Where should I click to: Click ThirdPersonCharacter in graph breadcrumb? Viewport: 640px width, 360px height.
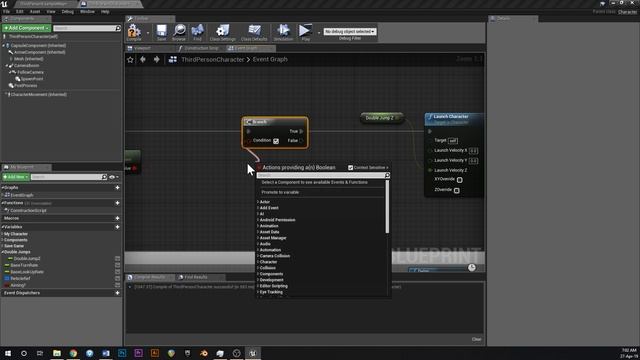coord(213,60)
